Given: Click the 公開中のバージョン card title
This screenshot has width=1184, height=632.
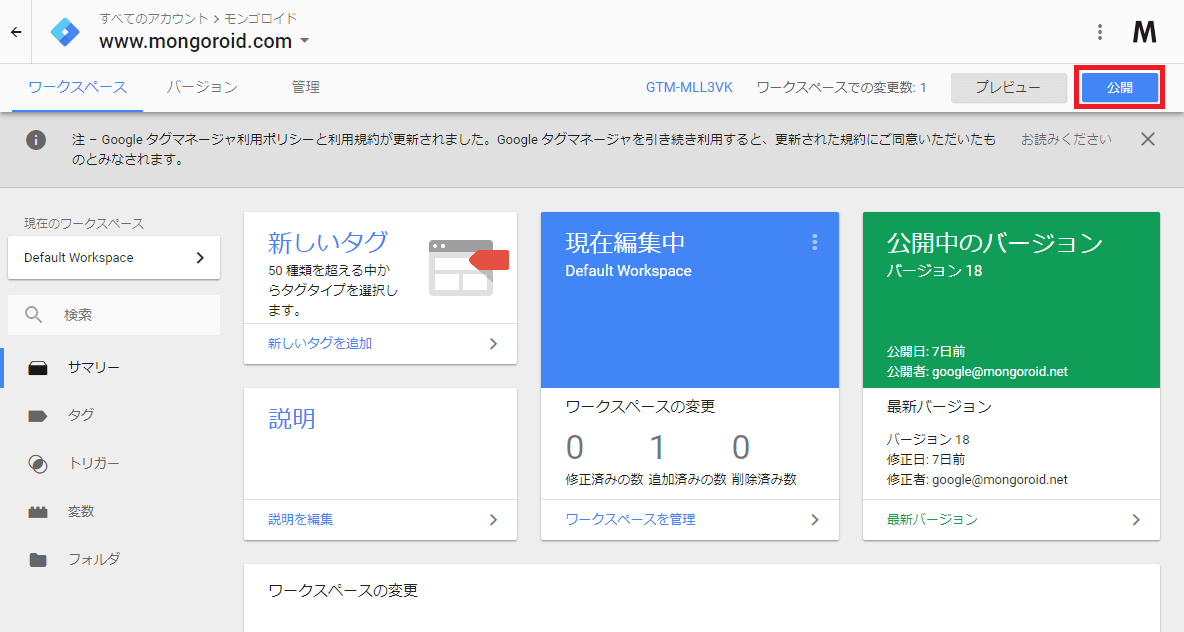Looking at the screenshot, I should (995, 242).
